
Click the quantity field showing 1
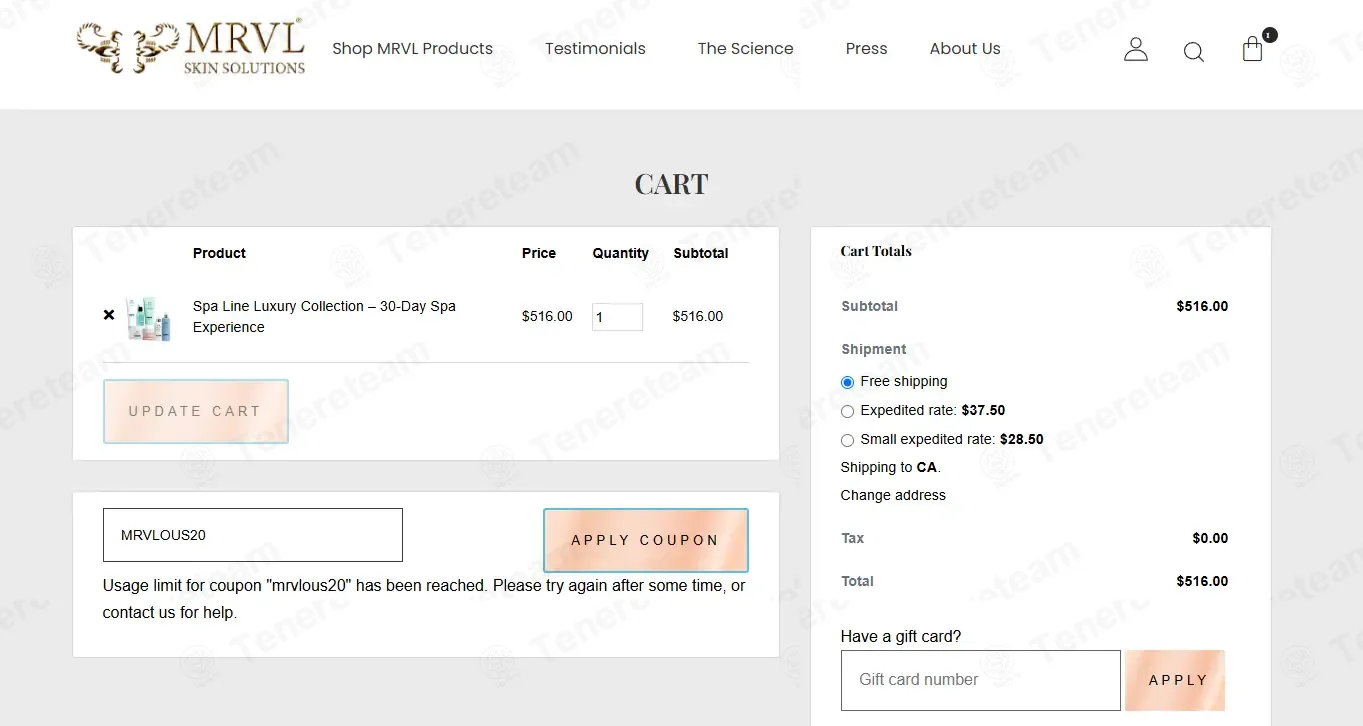pos(617,317)
